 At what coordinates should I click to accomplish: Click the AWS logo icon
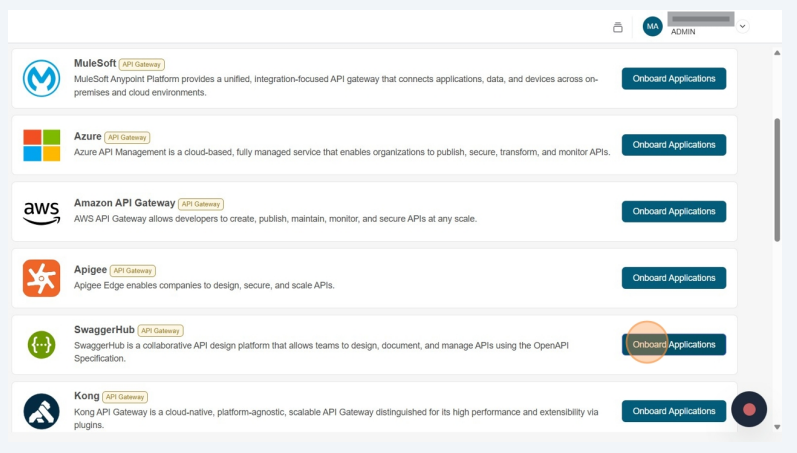[42, 211]
